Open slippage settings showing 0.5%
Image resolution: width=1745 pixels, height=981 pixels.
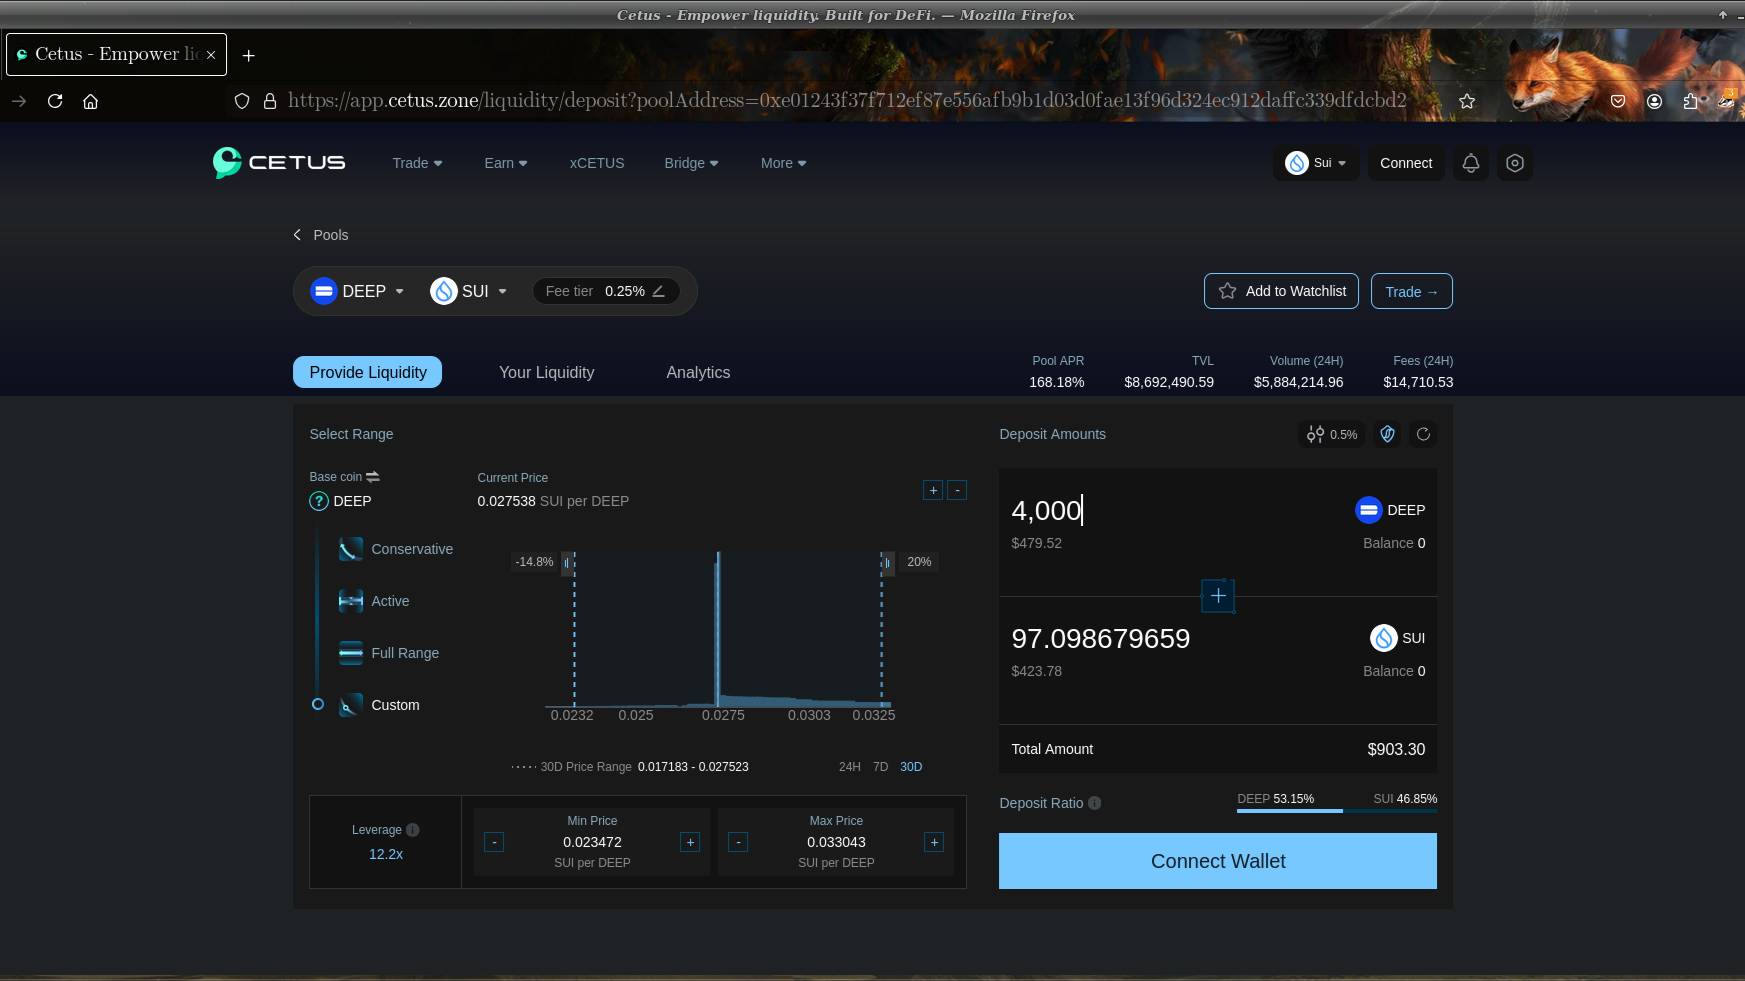[1332, 434]
